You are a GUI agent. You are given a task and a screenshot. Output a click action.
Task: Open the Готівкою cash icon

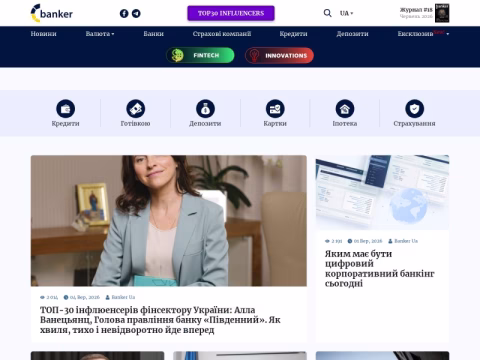[136, 109]
